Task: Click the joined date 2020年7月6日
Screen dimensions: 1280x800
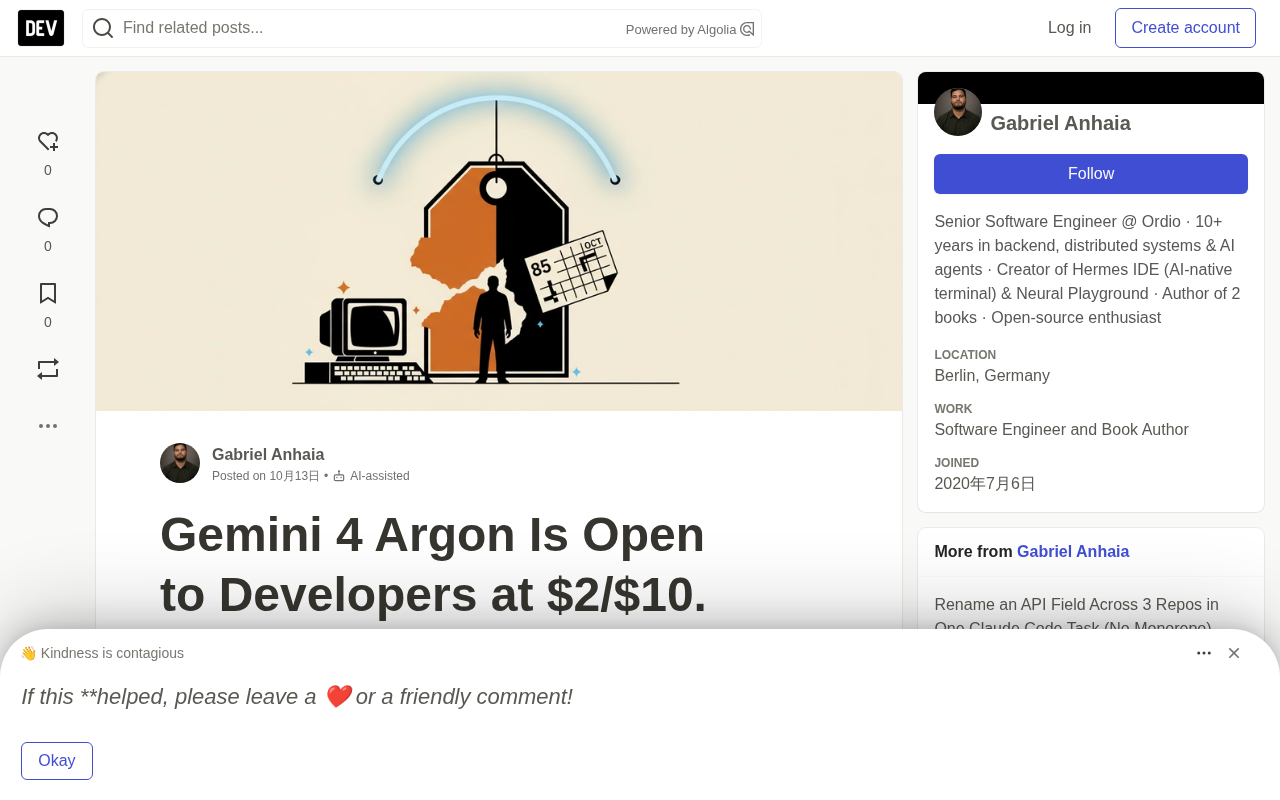Action: click(x=985, y=484)
